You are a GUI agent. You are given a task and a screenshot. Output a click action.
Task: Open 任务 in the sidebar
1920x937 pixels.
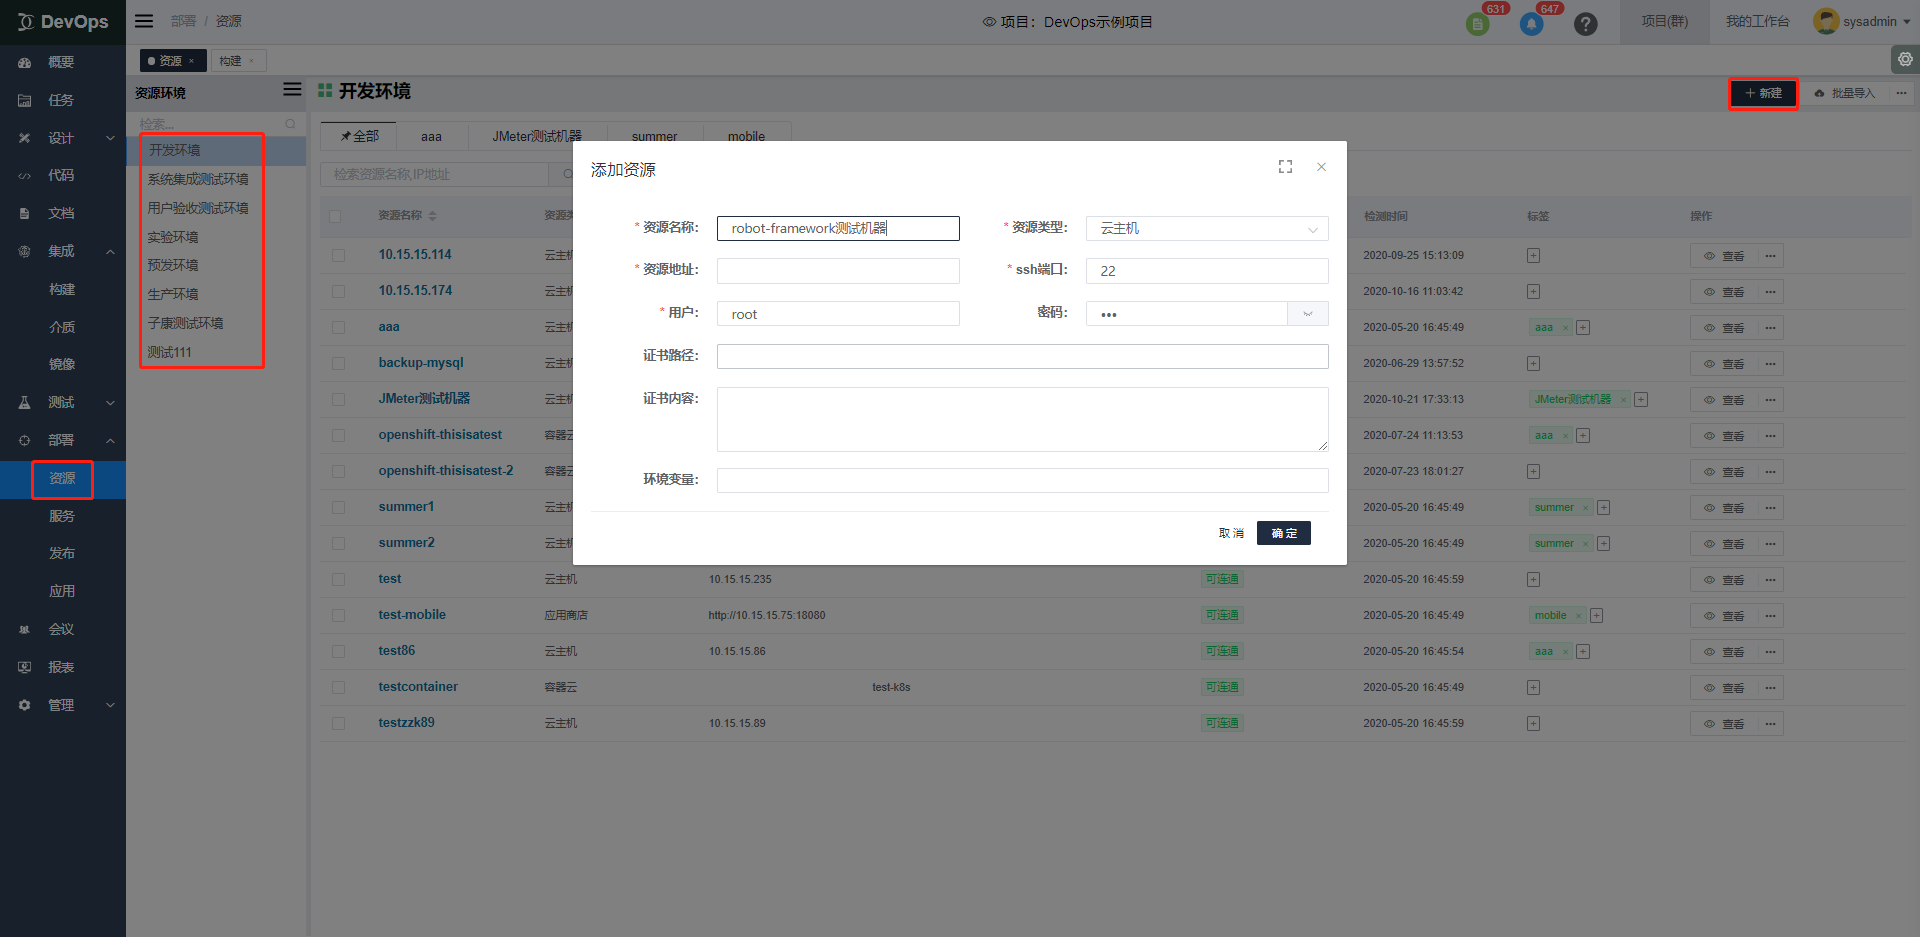63,100
